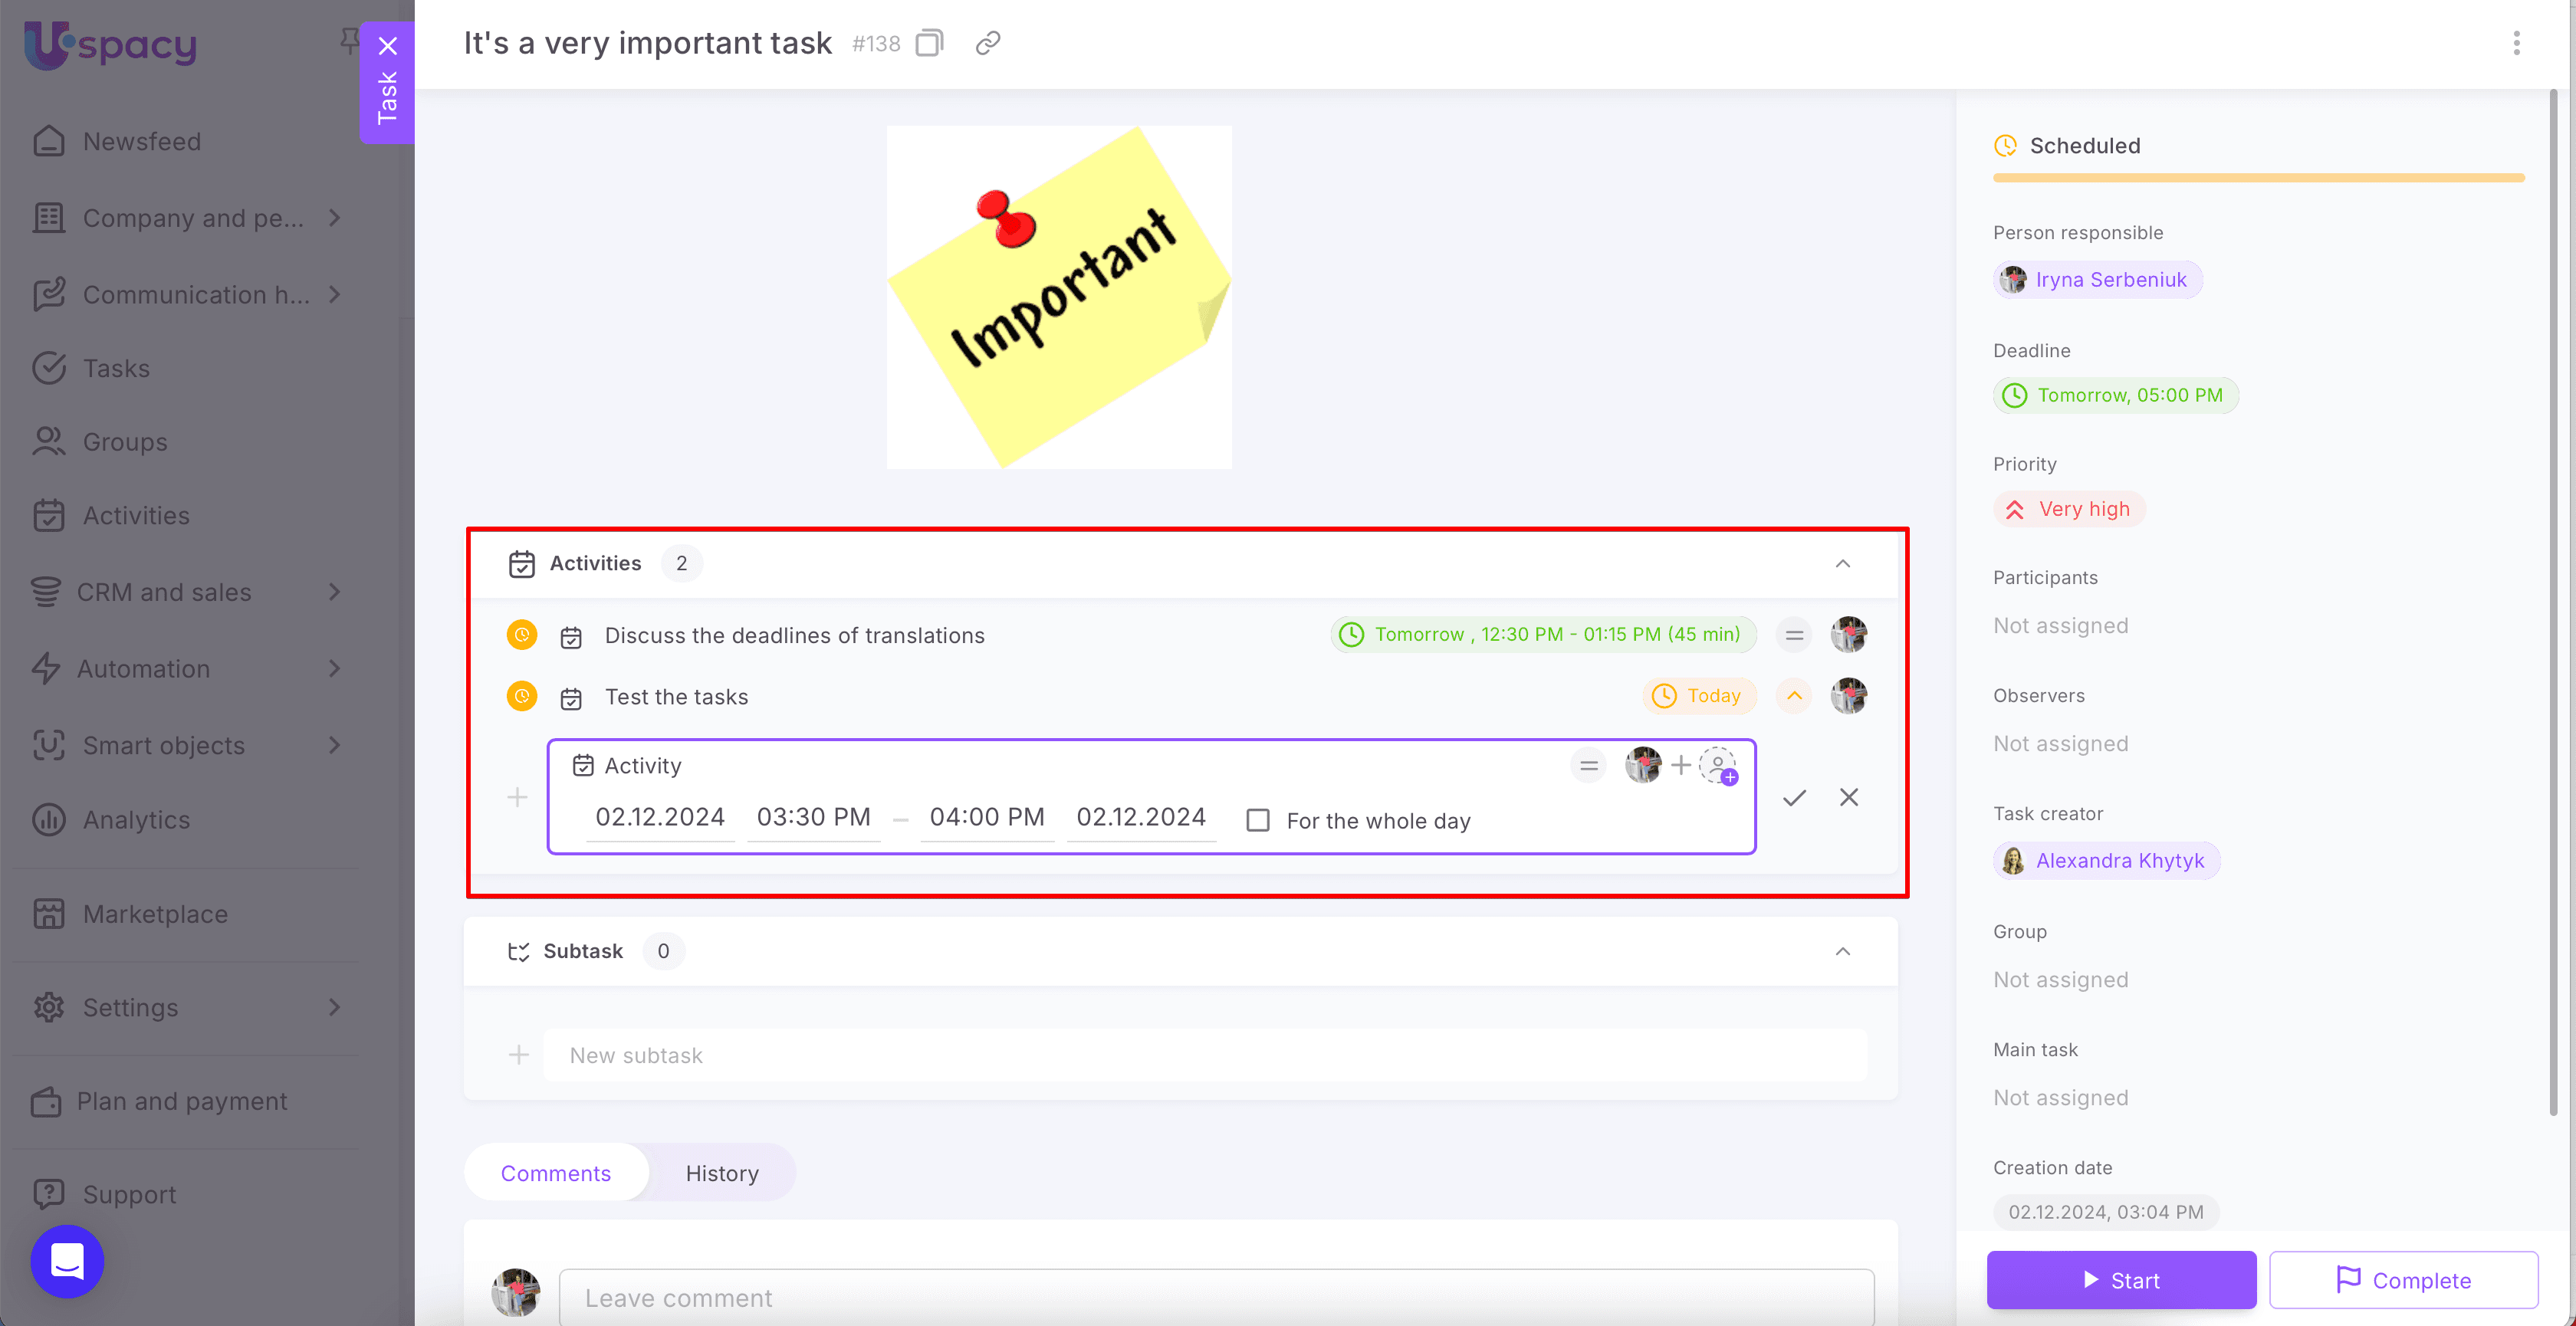
Task: Pin the sidebar with the pin icon
Action: [x=348, y=40]
